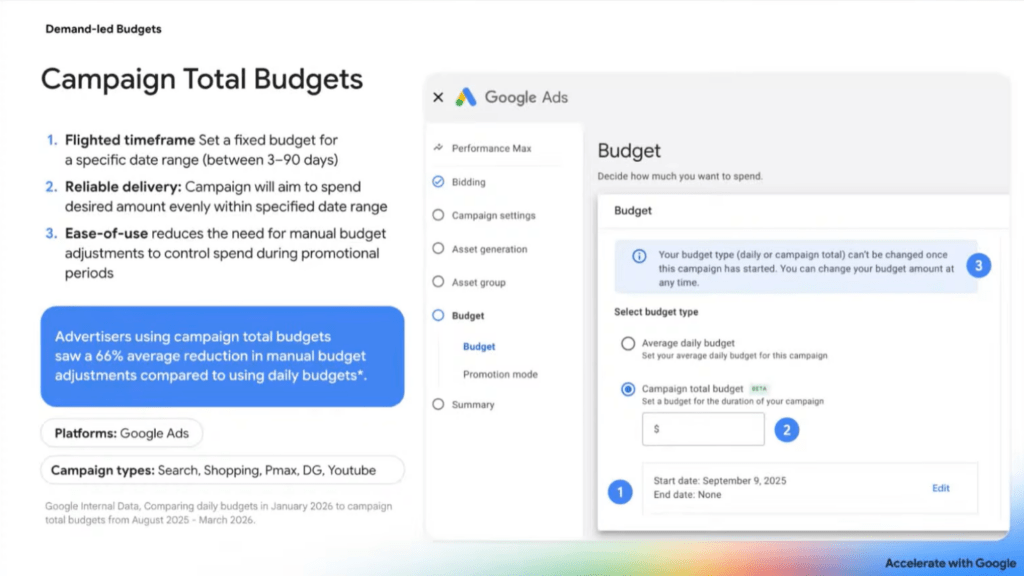Open Performance Max in the sidebar
Viewport: 1024px width, 576px height.
[492, 148]
